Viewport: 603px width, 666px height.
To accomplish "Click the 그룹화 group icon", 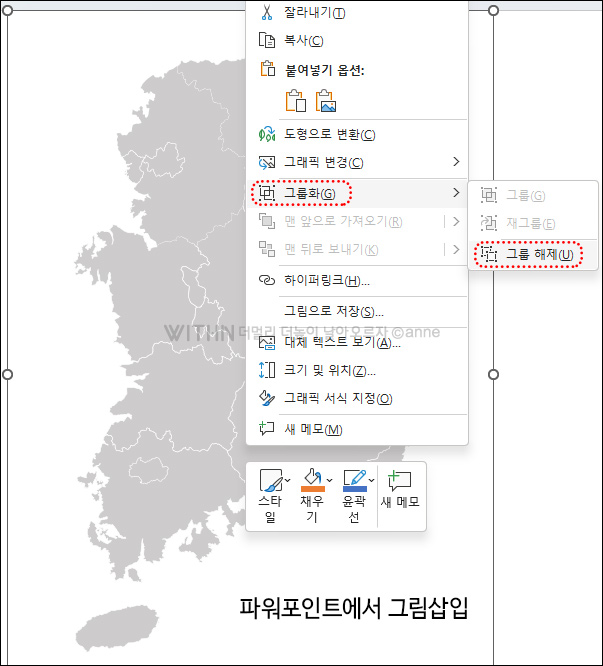I will click(267, 193).
